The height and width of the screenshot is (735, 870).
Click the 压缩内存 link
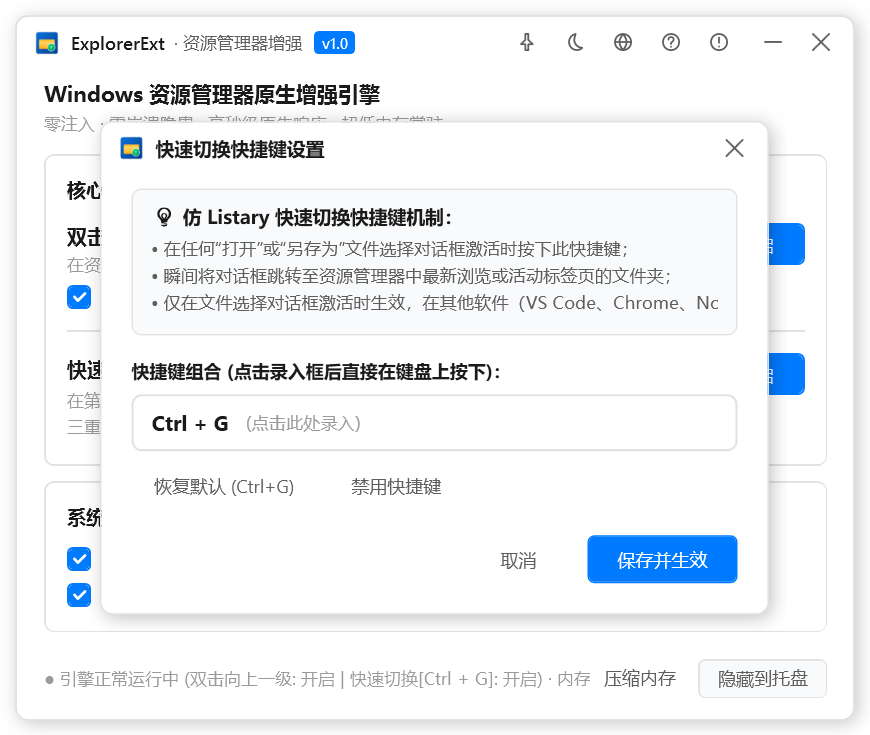coord(640,678)
